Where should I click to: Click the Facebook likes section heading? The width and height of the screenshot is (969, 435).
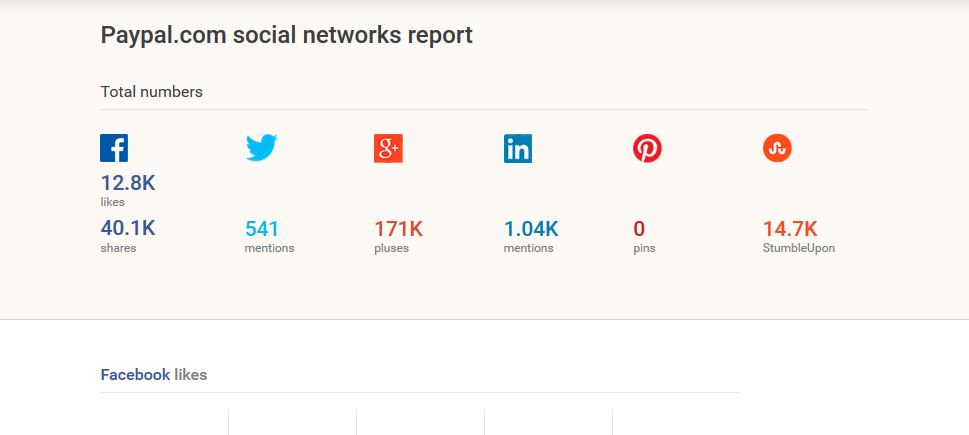(x=154, y=375)
